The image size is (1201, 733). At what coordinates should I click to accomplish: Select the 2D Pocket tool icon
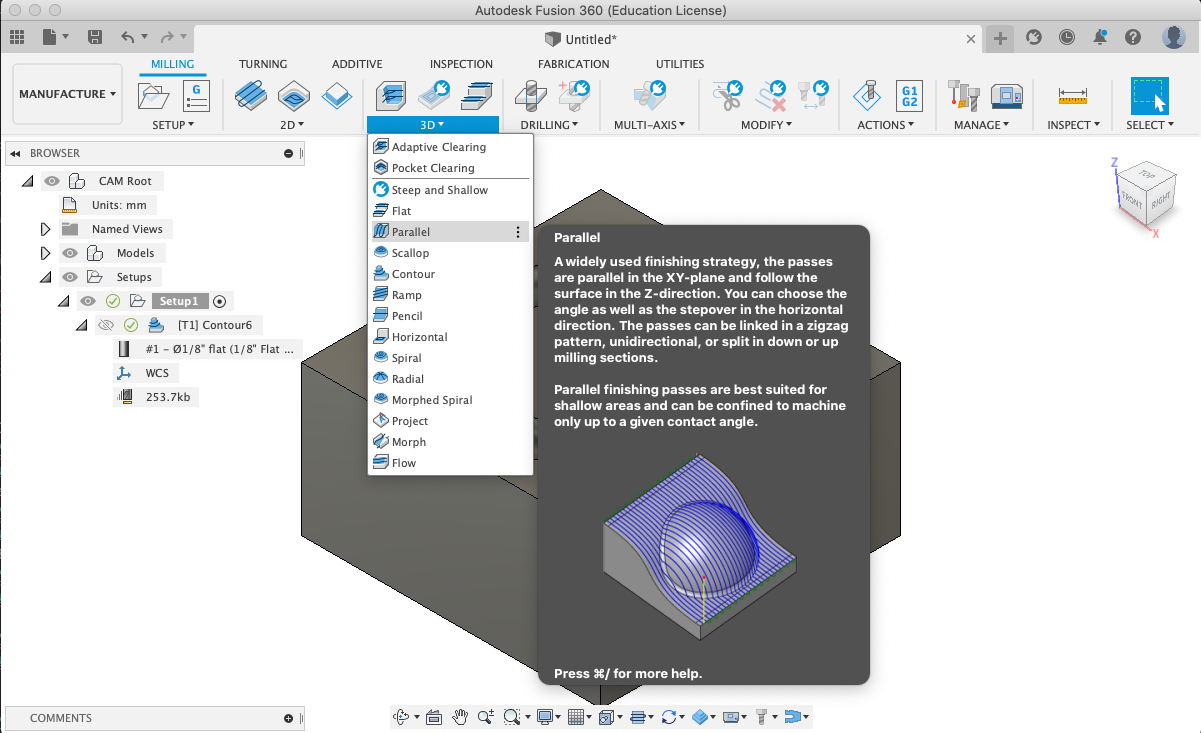pos(293,96)
